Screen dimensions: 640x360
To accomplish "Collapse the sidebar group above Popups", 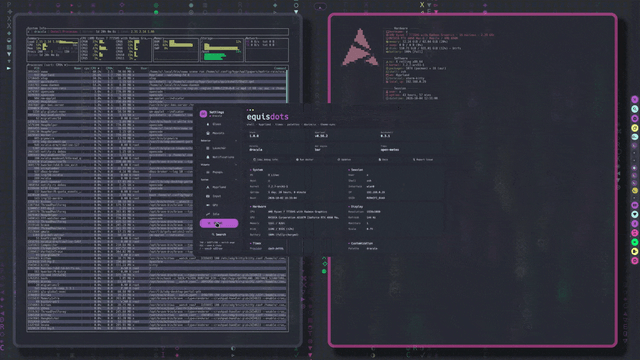I will coord(236,165).
